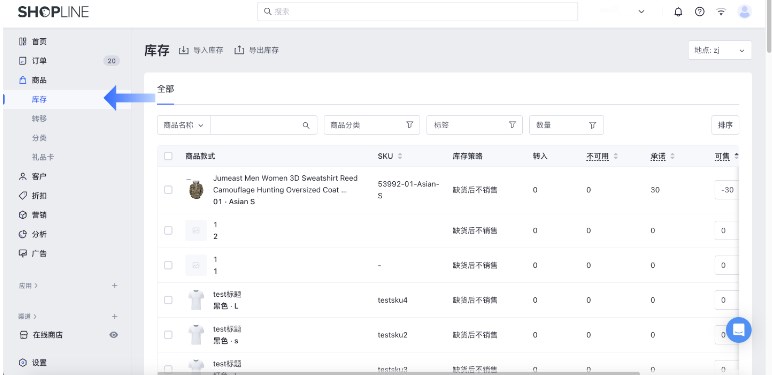
Task: Click the 导入库存 text button
Action: point(208,50)
